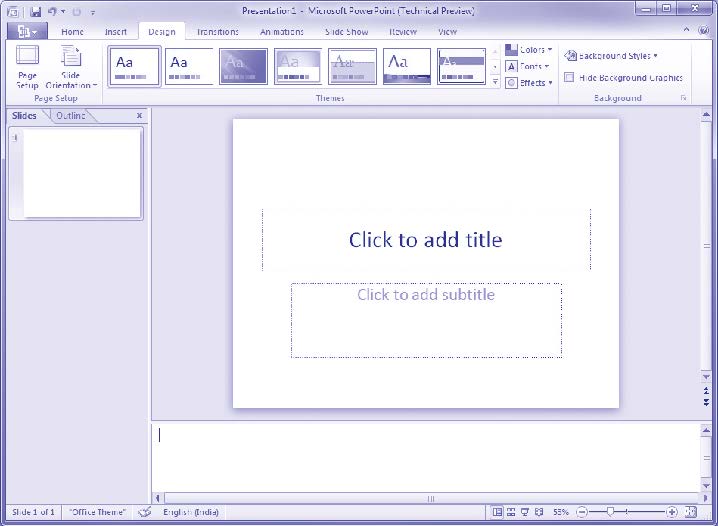
Task: Open the Transitions tab
Action: 218,32
